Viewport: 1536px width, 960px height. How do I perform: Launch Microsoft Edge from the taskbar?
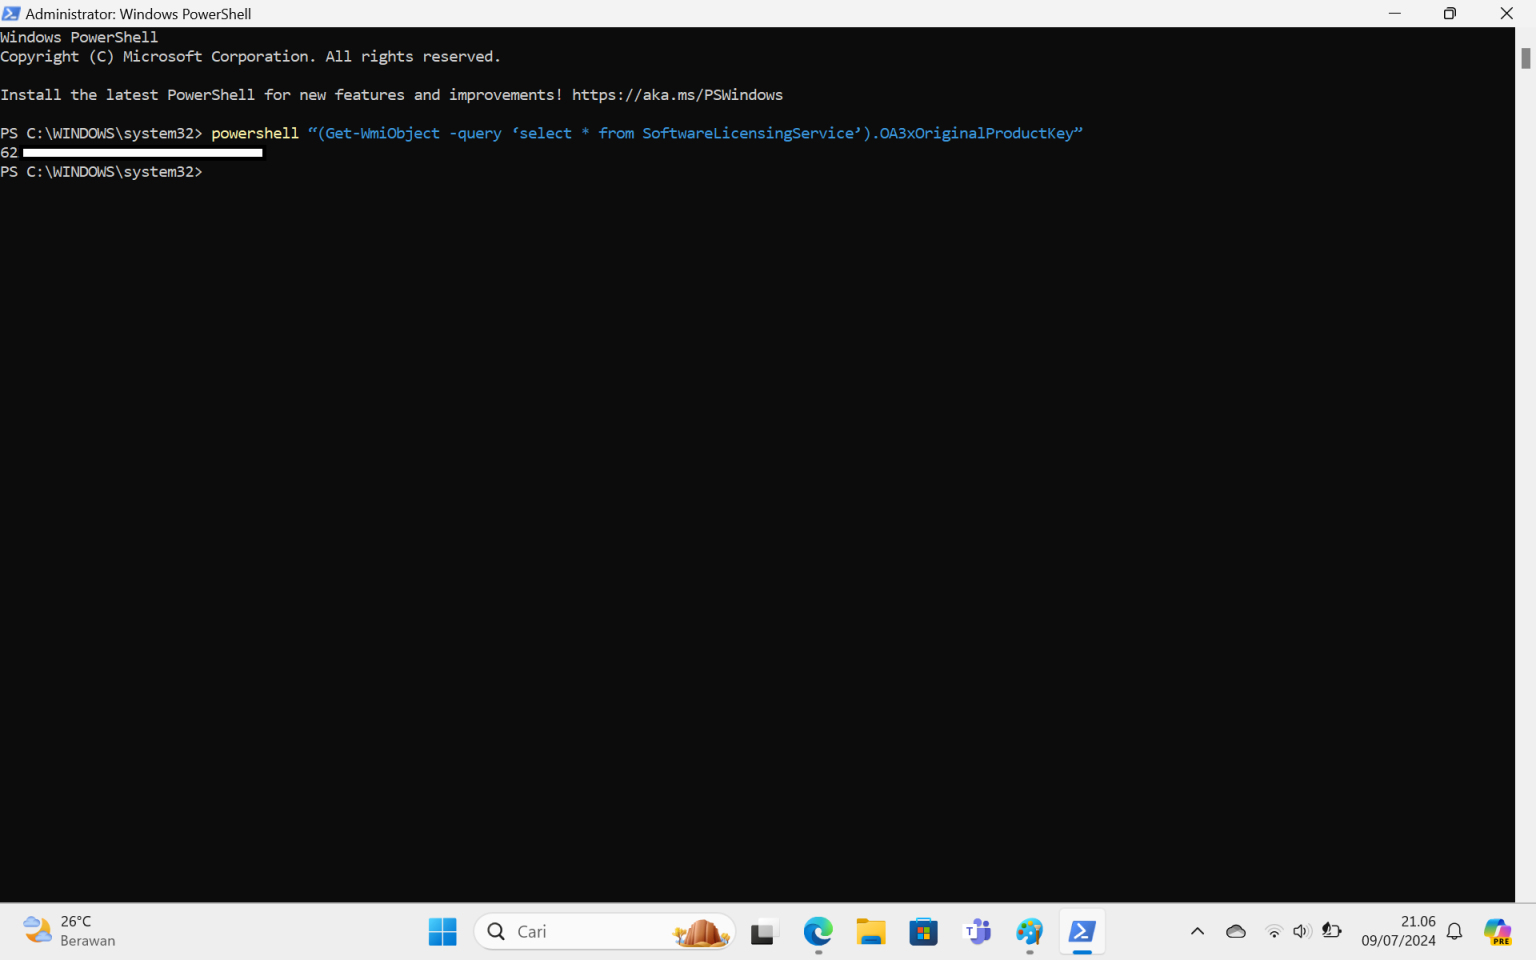(818, 931)
